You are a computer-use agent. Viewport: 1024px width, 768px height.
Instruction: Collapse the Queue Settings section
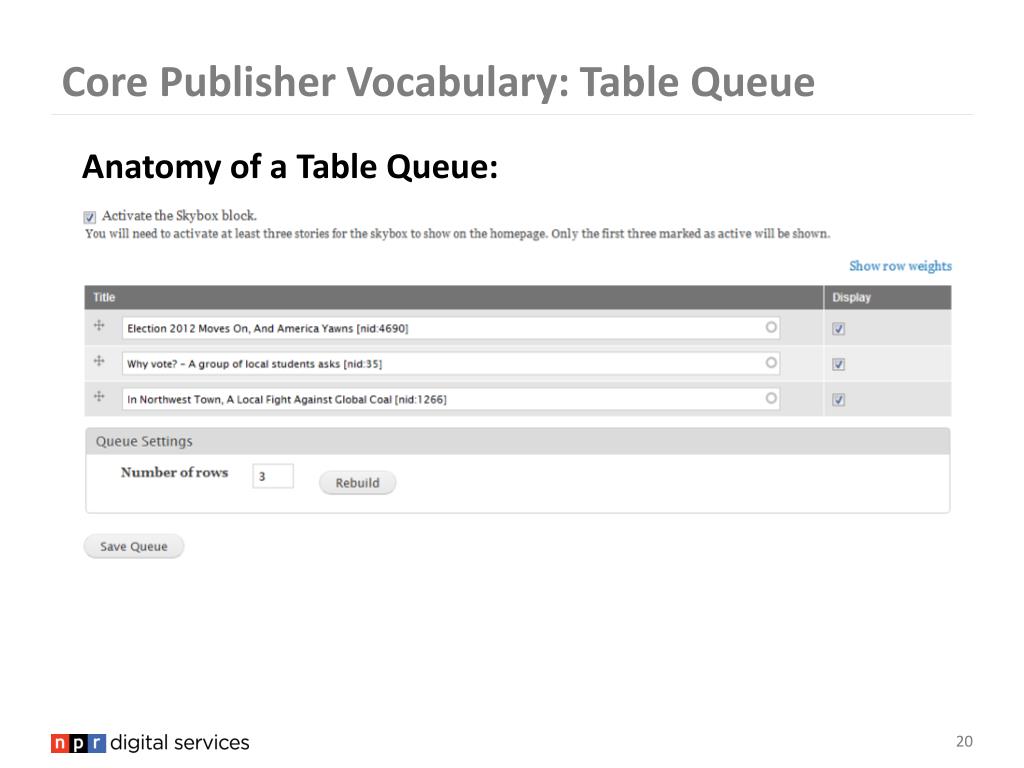click(144, 441)
